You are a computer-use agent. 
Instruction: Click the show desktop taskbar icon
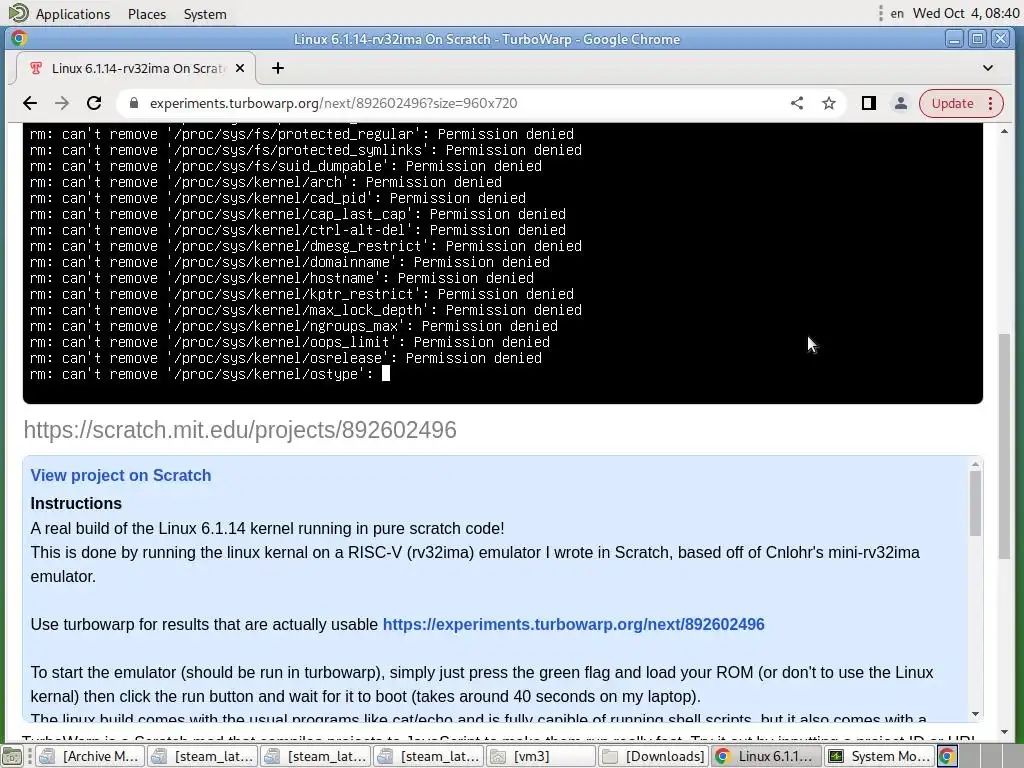12,756
